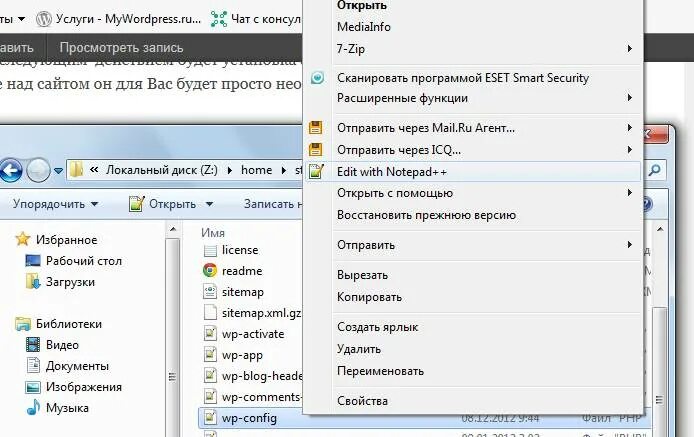Select the sitemap file

tap(243, 292)
